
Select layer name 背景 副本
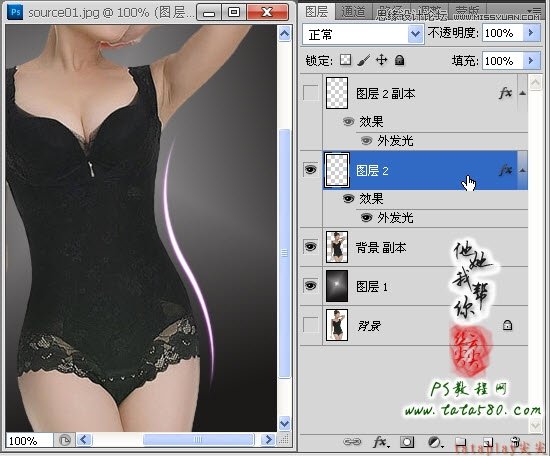381,247
